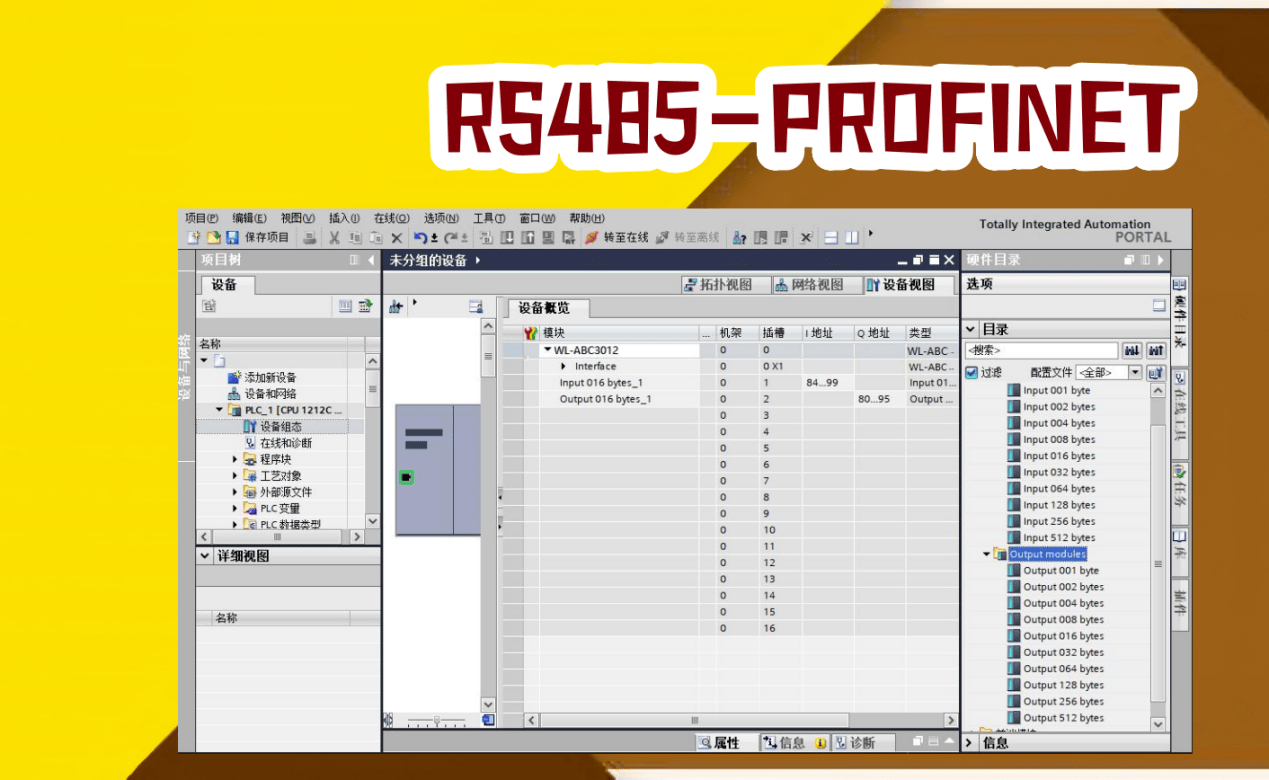Image resolution: width=1269 pixels, height=780 pixels.
Task: Open the 工具(T) menu
Action: [x=489, y=218]
